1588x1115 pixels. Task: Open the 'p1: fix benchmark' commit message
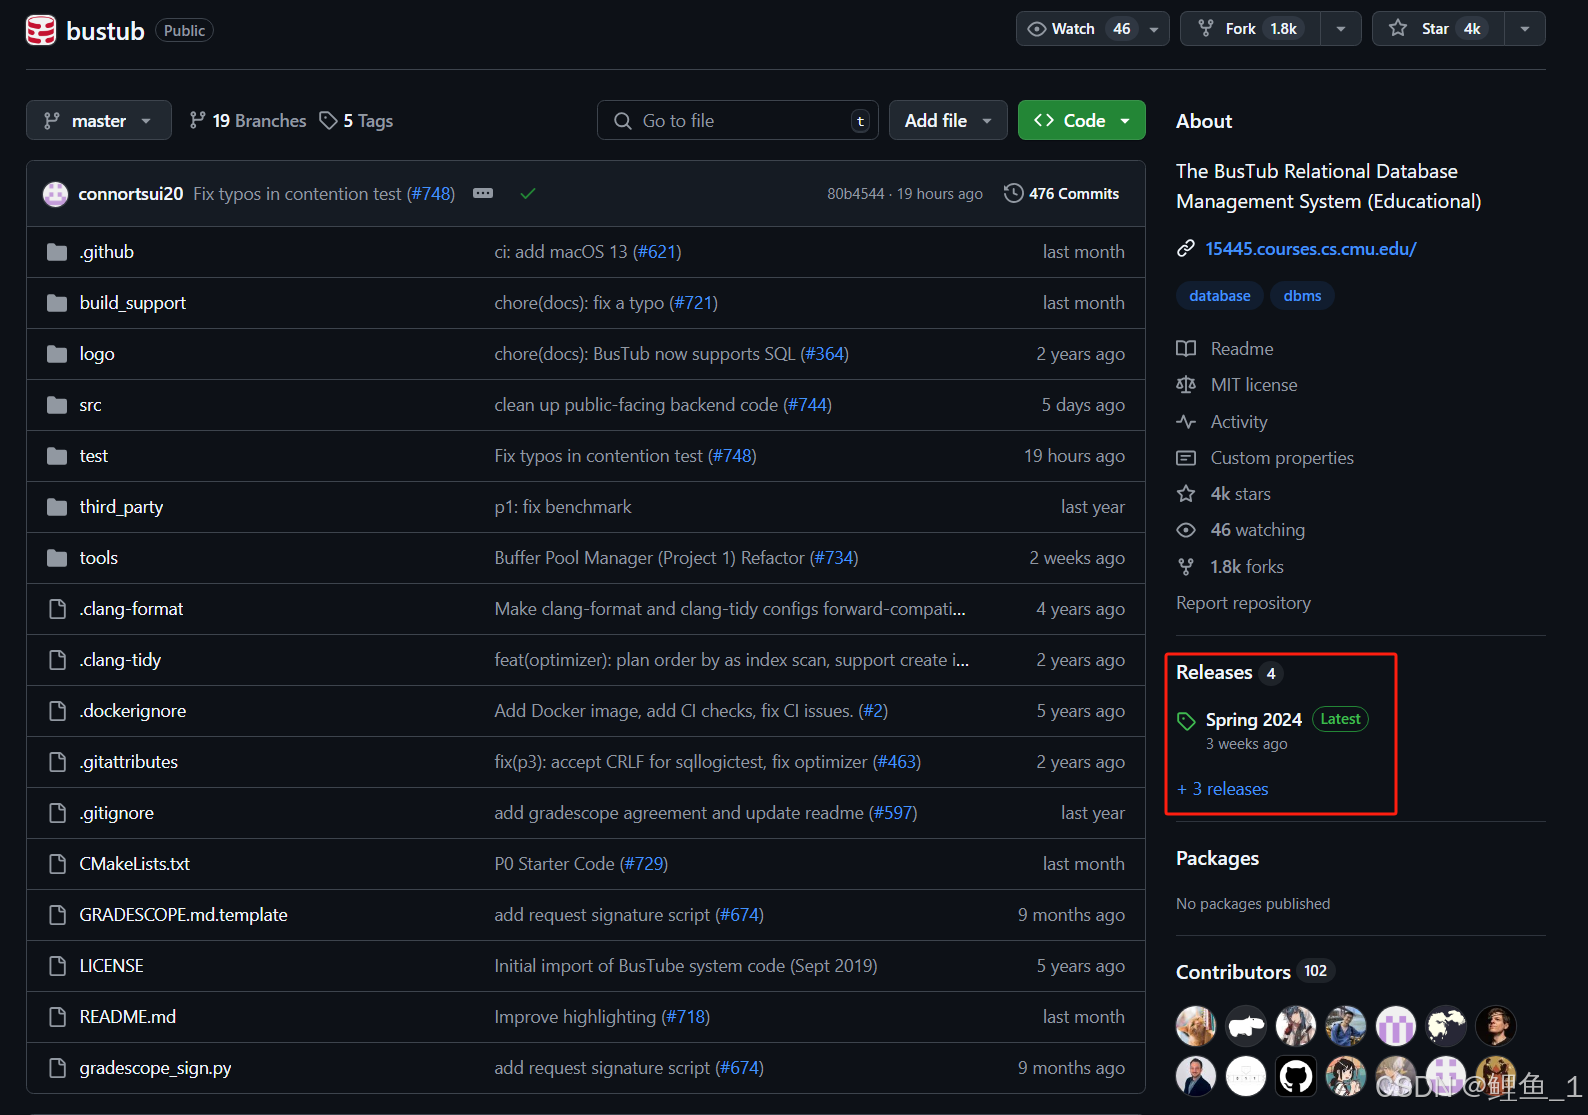coord(563,507)
